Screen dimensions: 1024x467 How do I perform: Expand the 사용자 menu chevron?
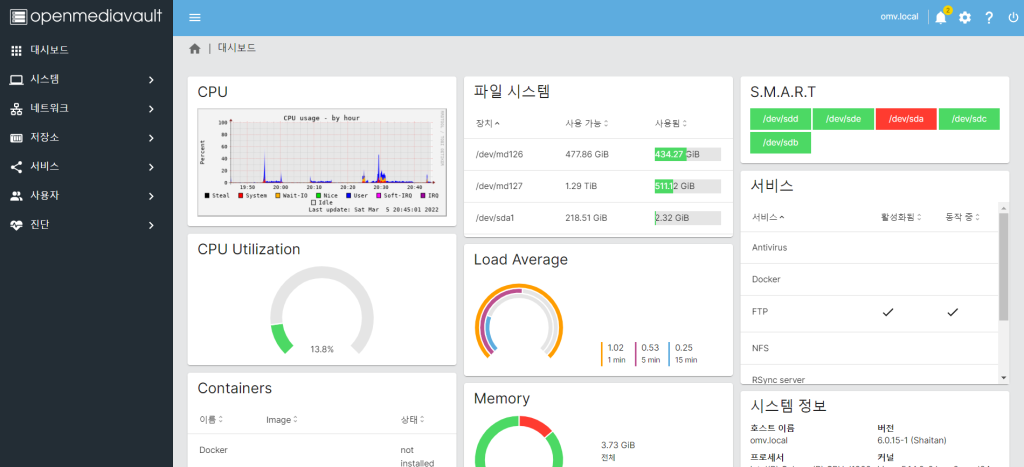[x=151, y=196]
